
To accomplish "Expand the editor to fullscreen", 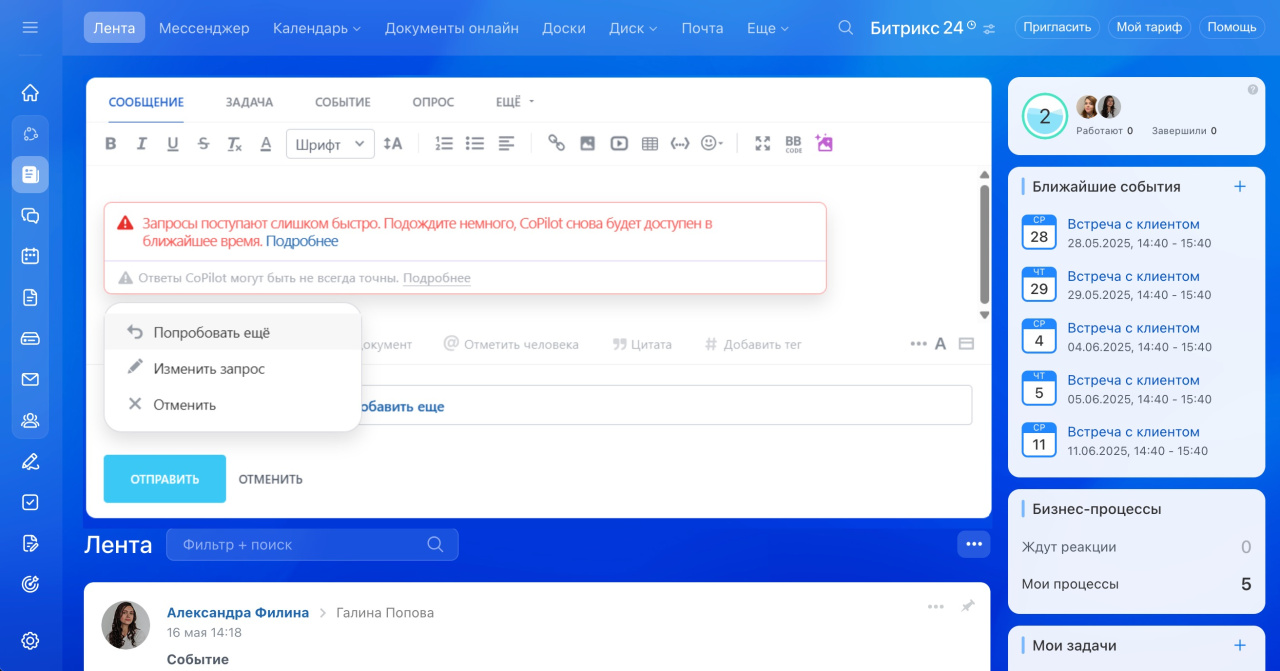I will tap(763, 144).
